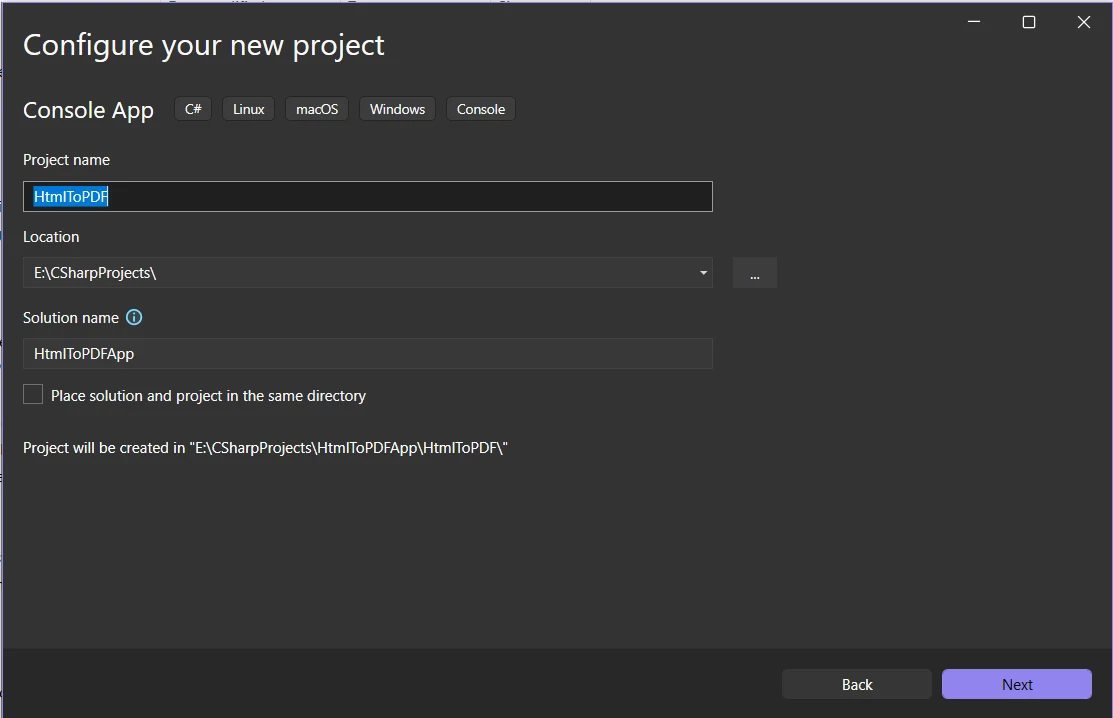This screenshot has height=718, width=1113.
Task: Open the browse location ellipsis button
Action: (x=754, y=273)
